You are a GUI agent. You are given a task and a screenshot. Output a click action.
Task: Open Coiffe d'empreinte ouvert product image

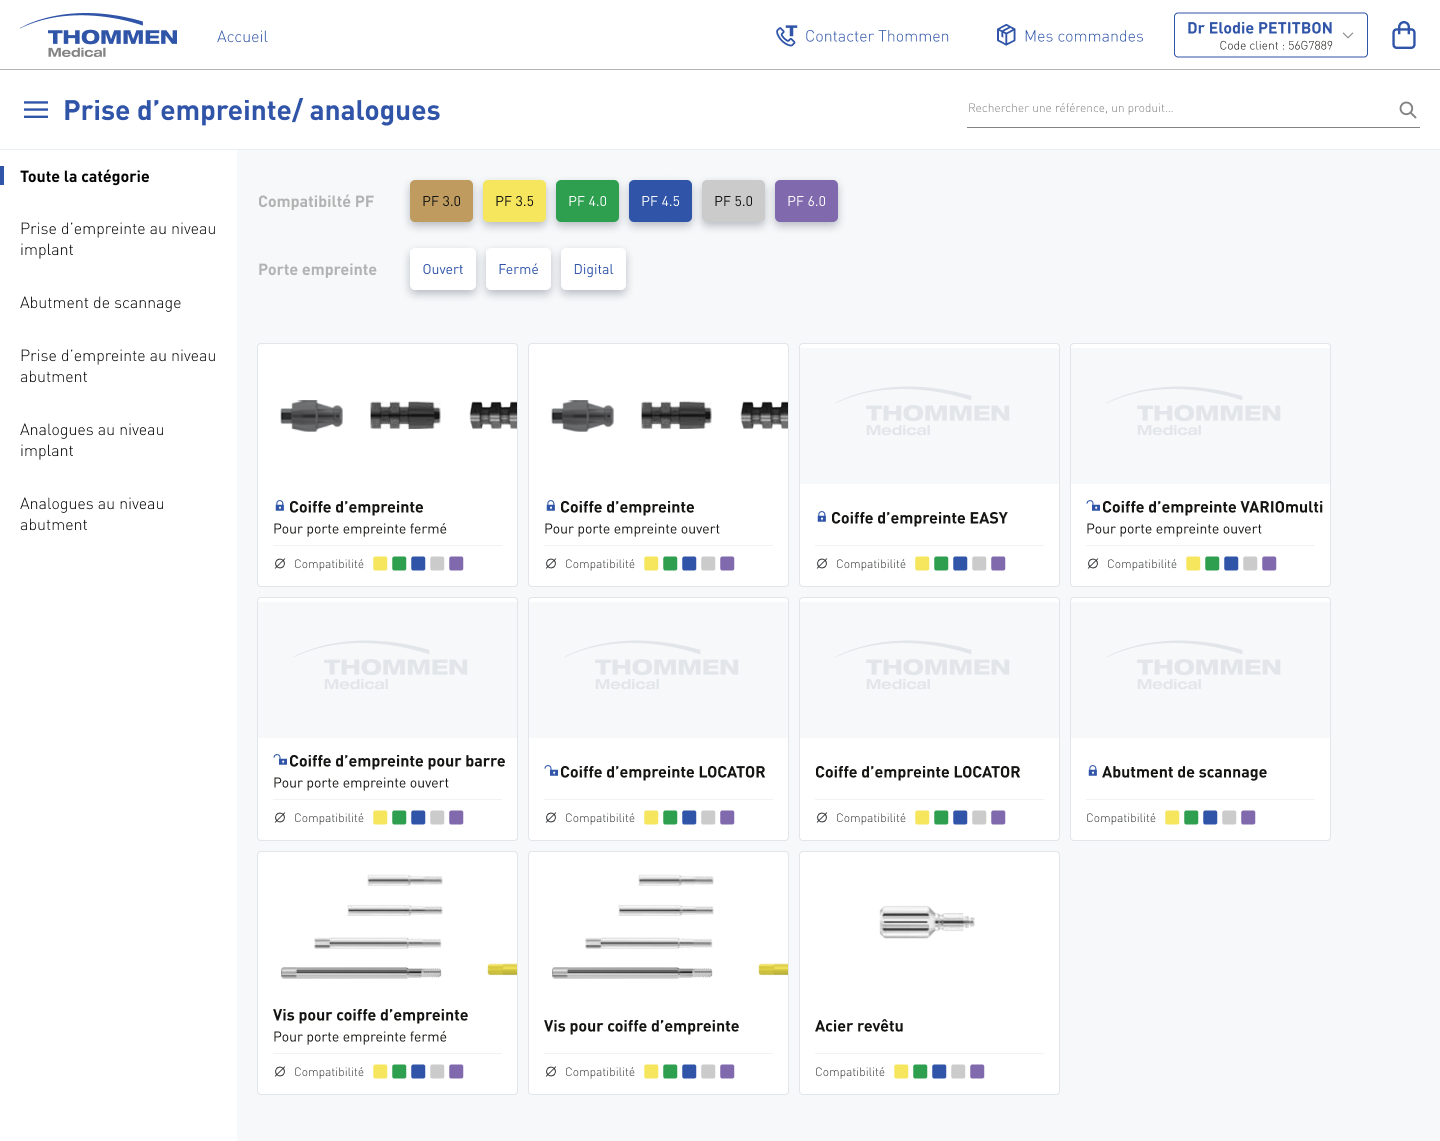[x=659, y=414]
